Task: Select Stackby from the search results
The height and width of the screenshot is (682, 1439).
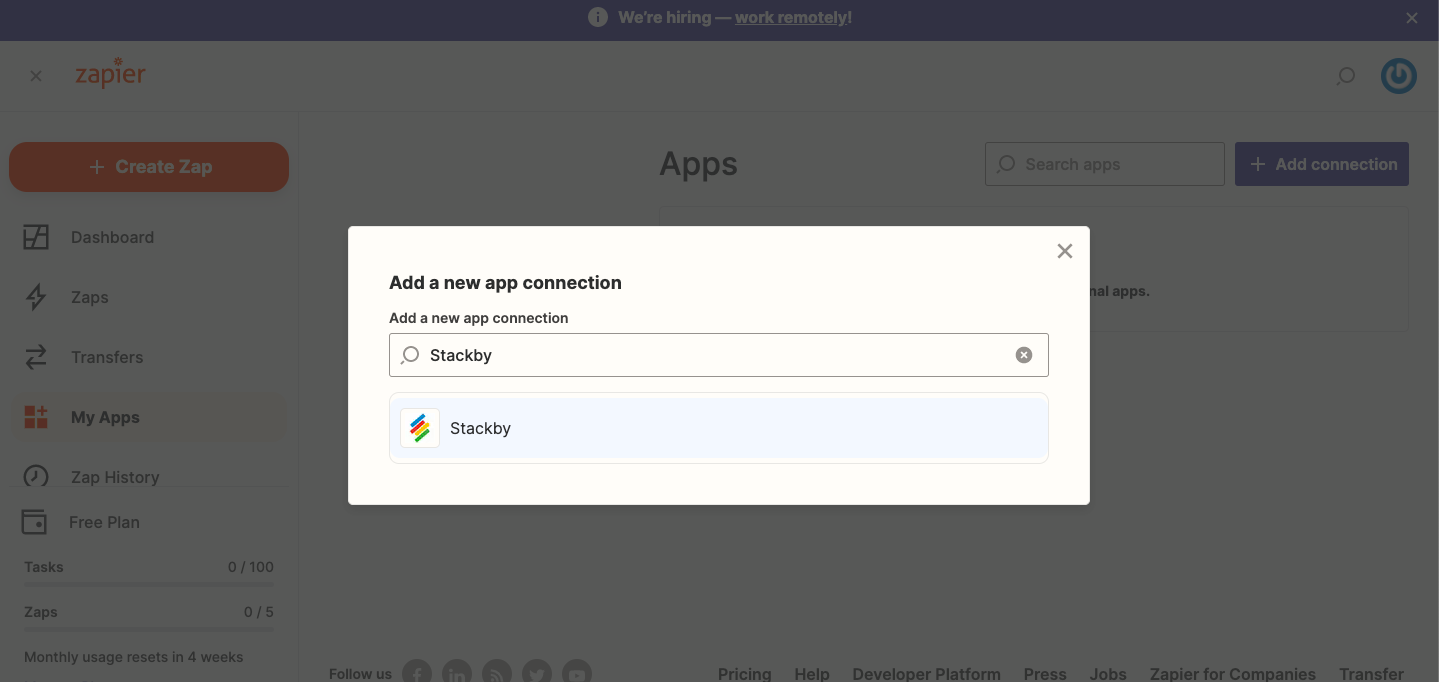Action: pos(718,428)
